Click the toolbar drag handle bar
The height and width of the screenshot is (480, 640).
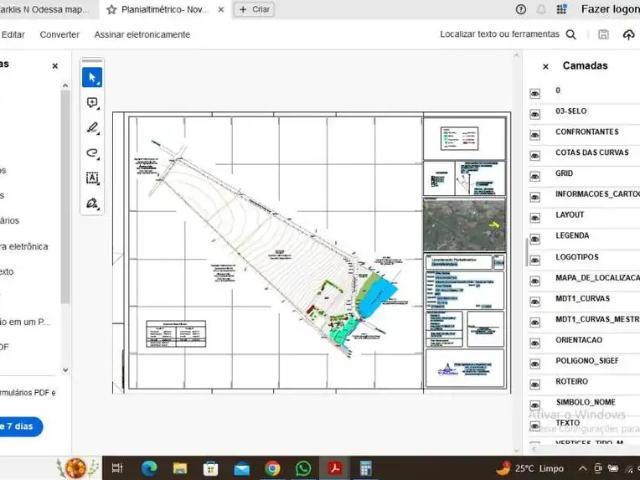pos(92,61)
